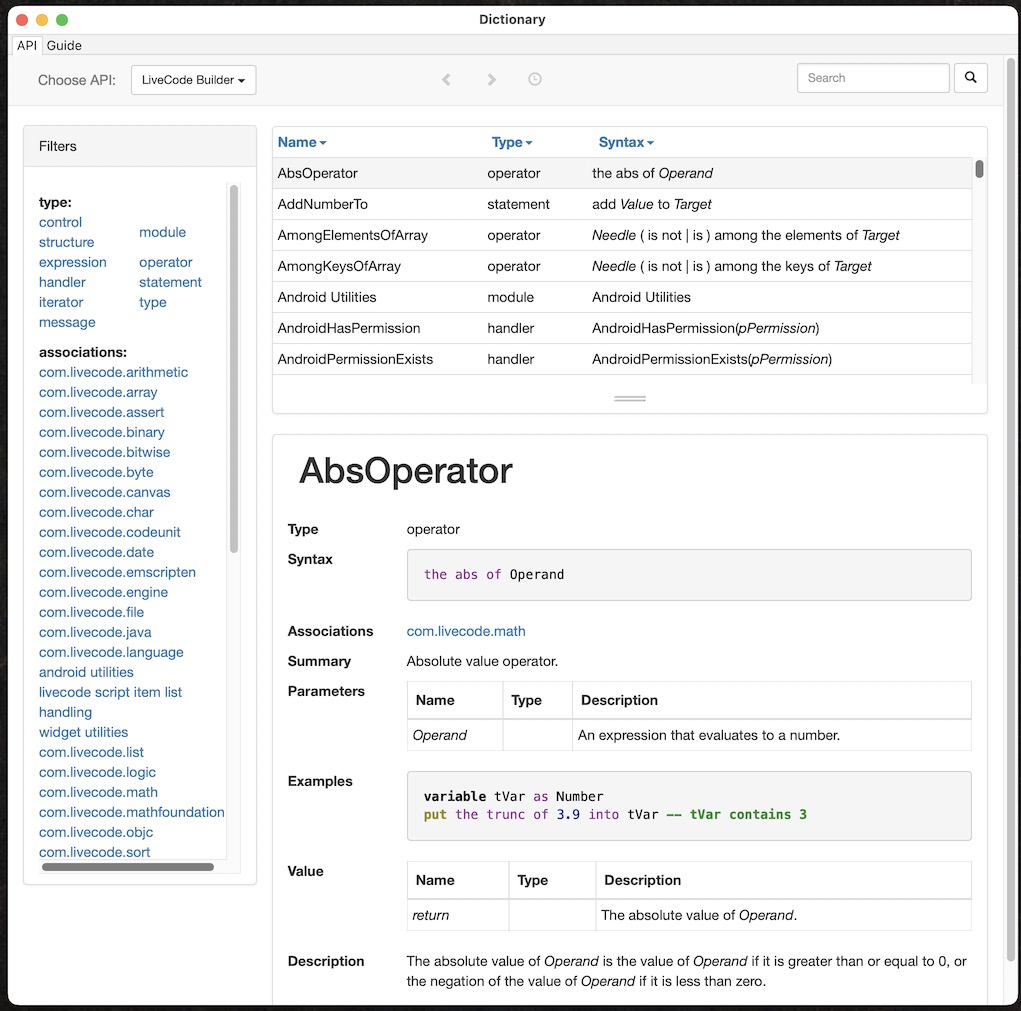Open history with the clock icon
The width and height of the screenshot is (1021, 1011).
coord(535,79)
